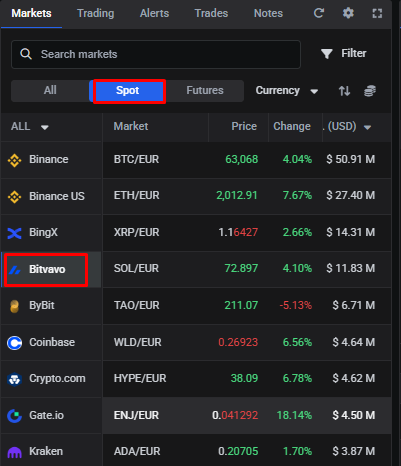Select Gate.io exchange name

click(x=46, y=415)
